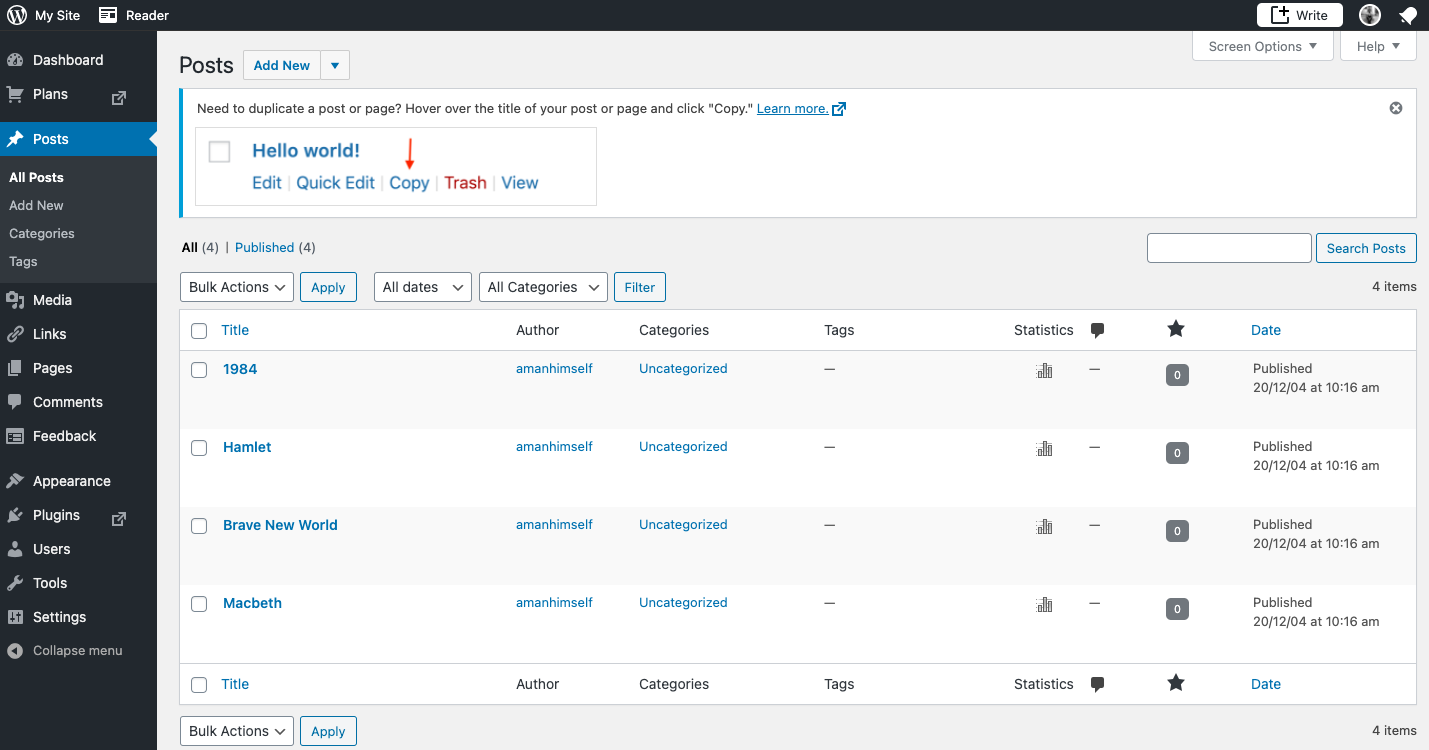The width and height of the screenshot is (1429, 750).
Task: Click the Filter button
Action: pyautogui.click(x=640, y=287)
